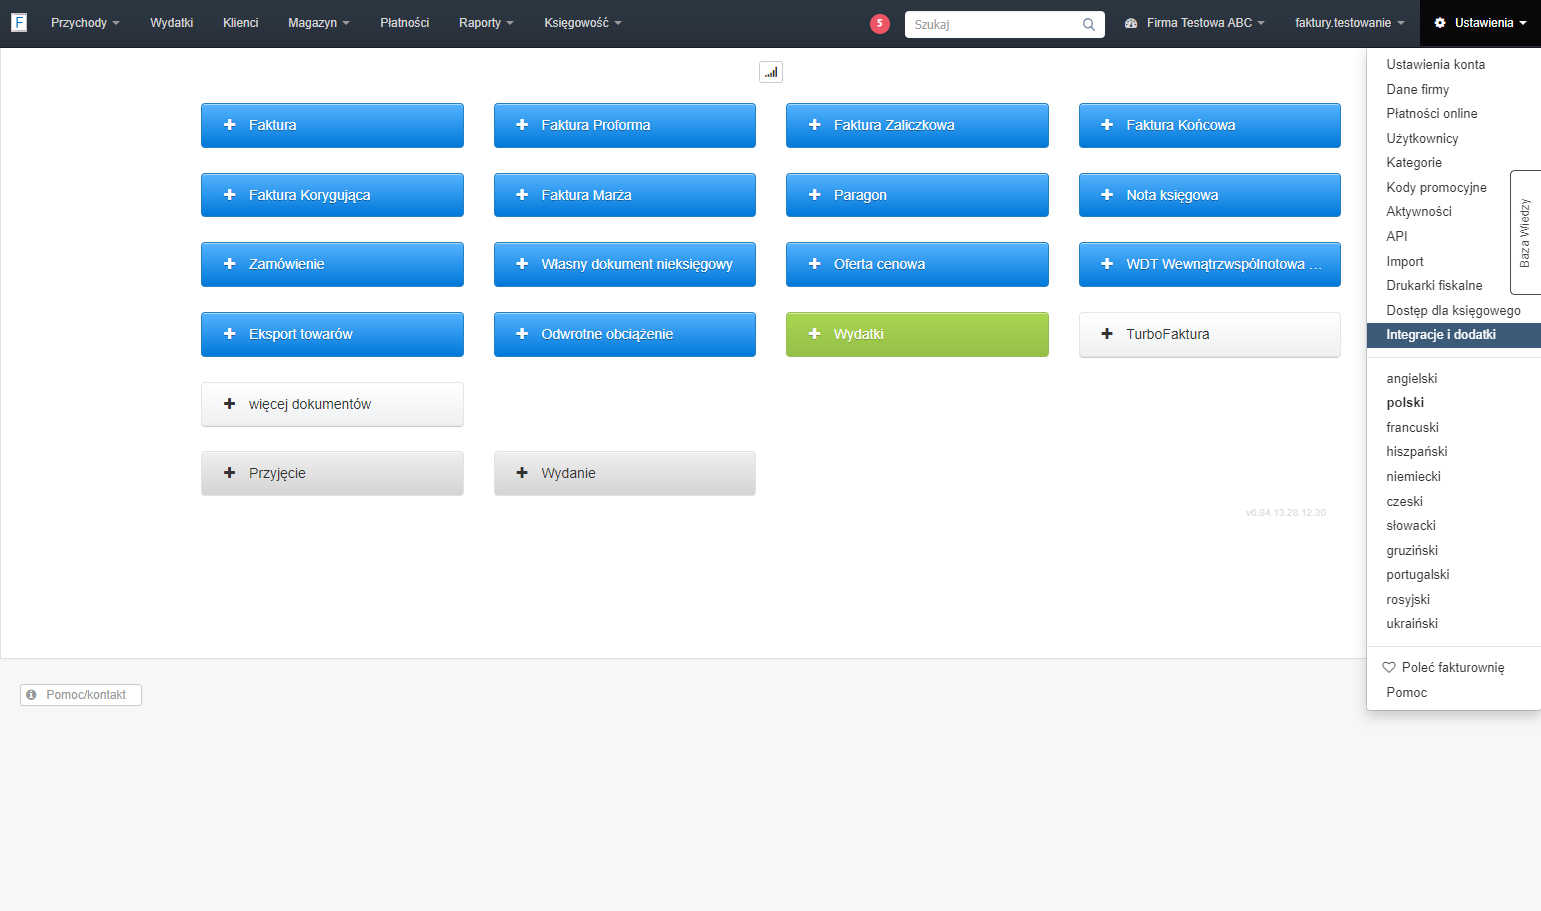Open Wydatki in the top navigation
This screenshot has height=911, width=1541.
172,23
